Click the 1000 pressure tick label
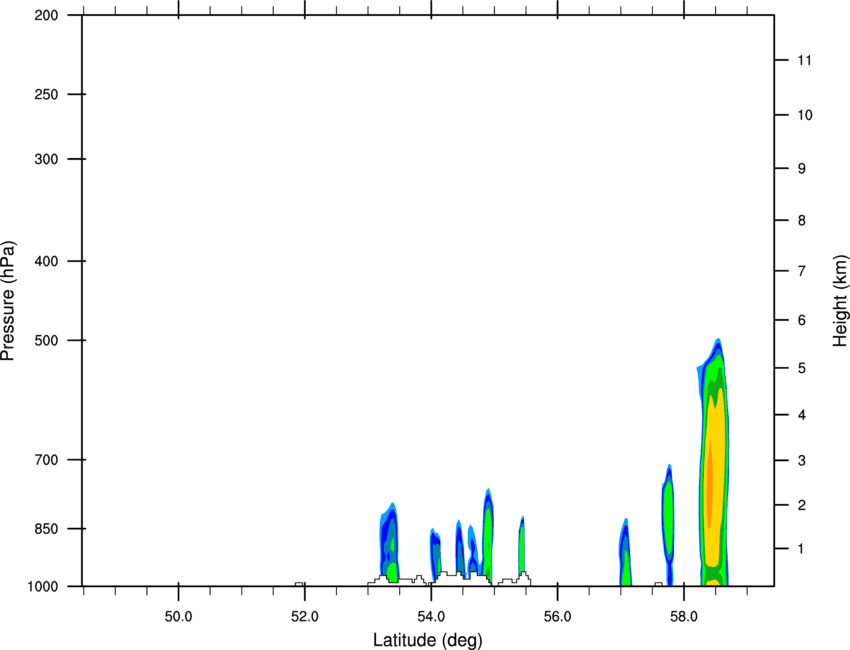The width and height of the screenshot is (850, 650). (42, 586)
